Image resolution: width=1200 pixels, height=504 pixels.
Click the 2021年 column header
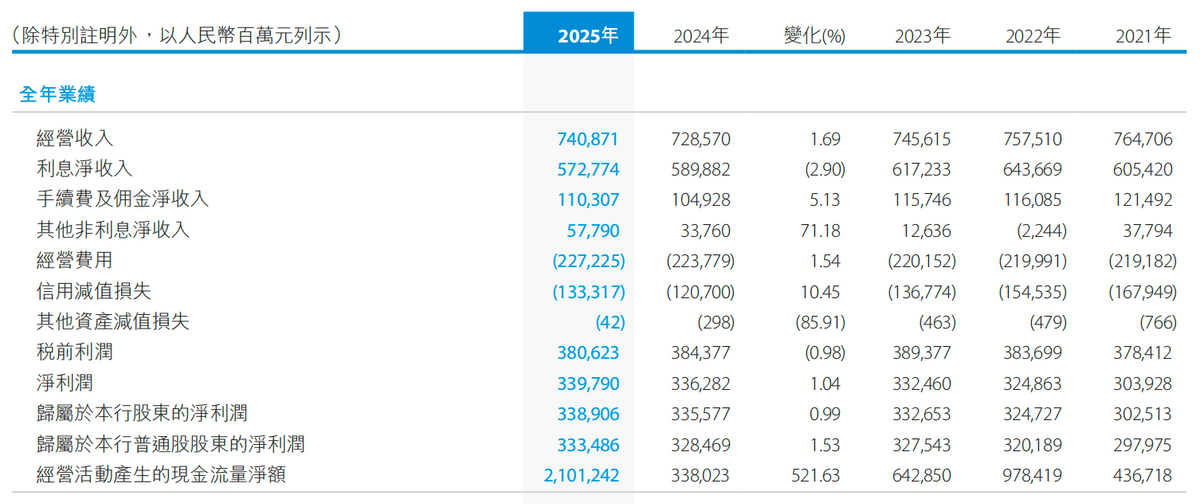click(1143, 36)
